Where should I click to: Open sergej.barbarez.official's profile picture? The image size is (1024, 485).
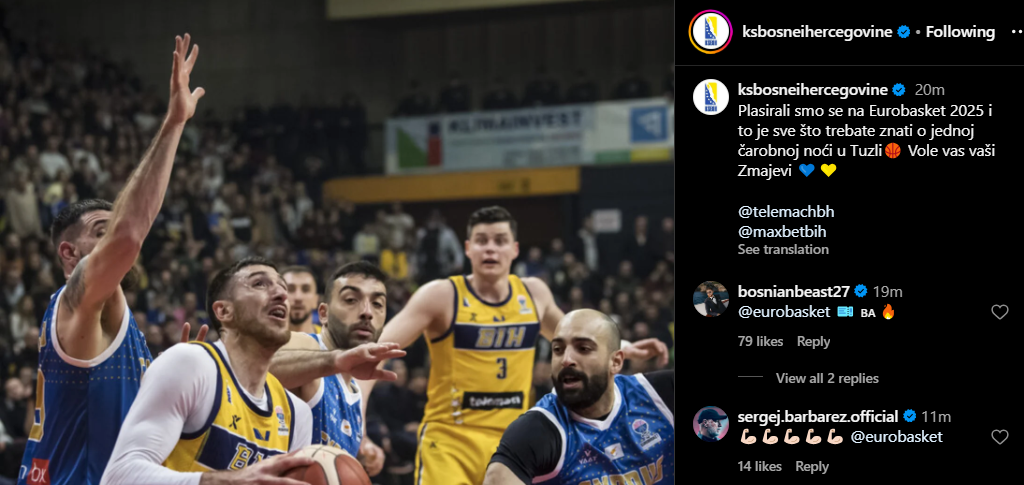click(711, 424)
